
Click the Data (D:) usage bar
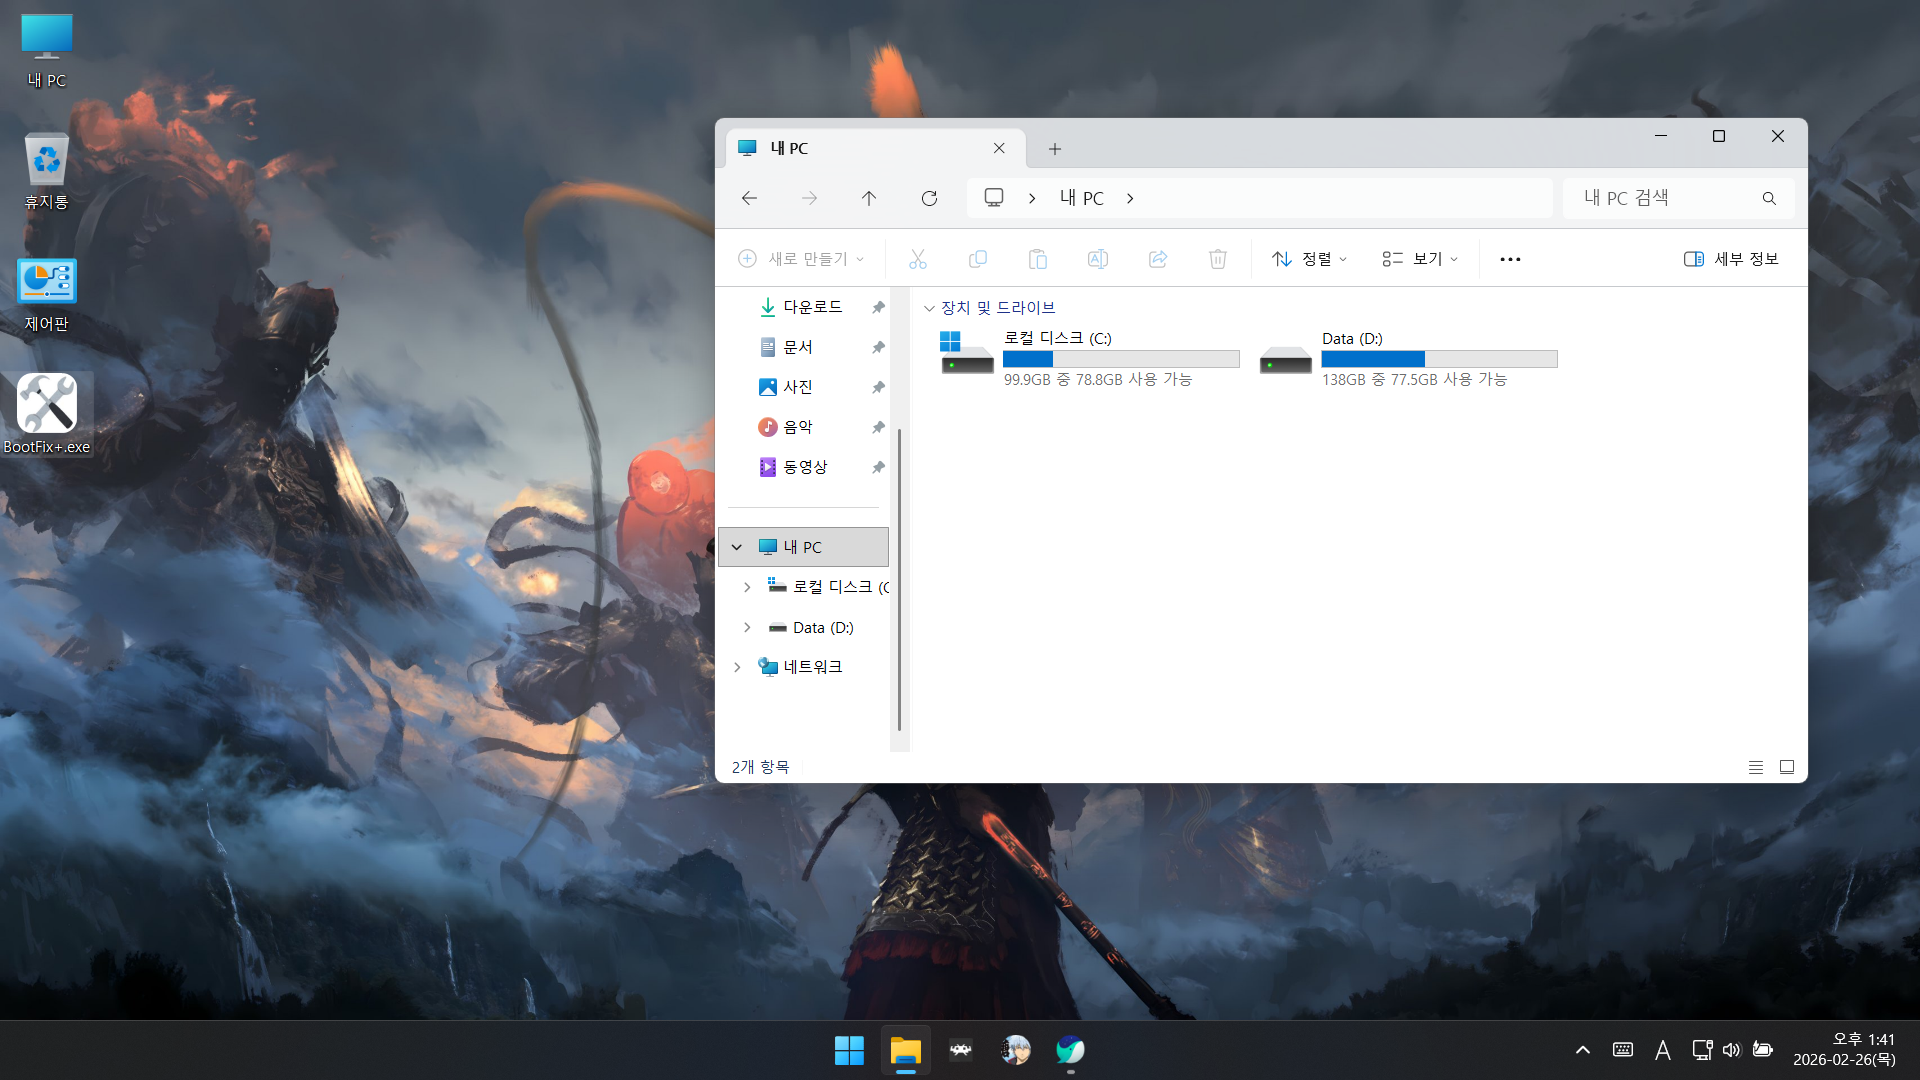pos(1439,359)
